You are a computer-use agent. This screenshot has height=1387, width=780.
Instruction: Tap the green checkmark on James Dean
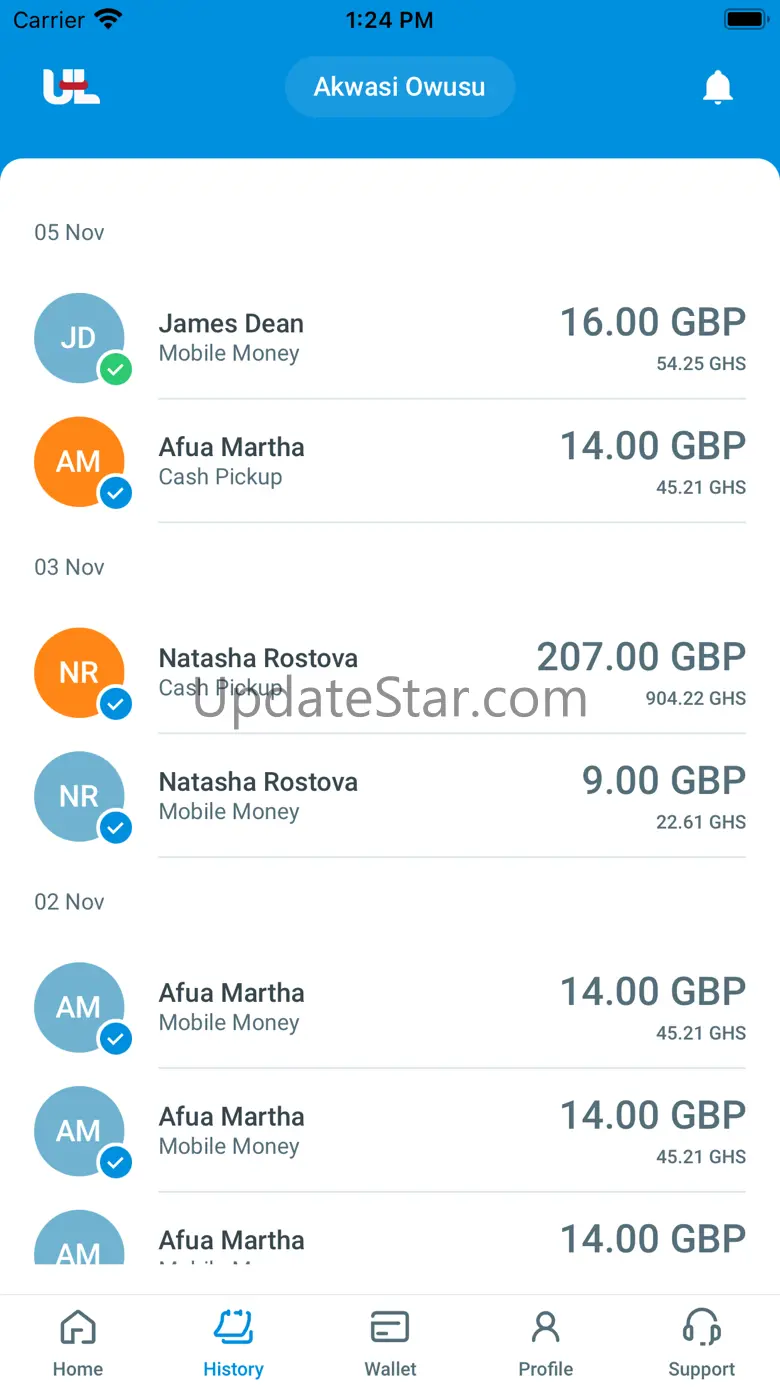click(x=116, y=370)
